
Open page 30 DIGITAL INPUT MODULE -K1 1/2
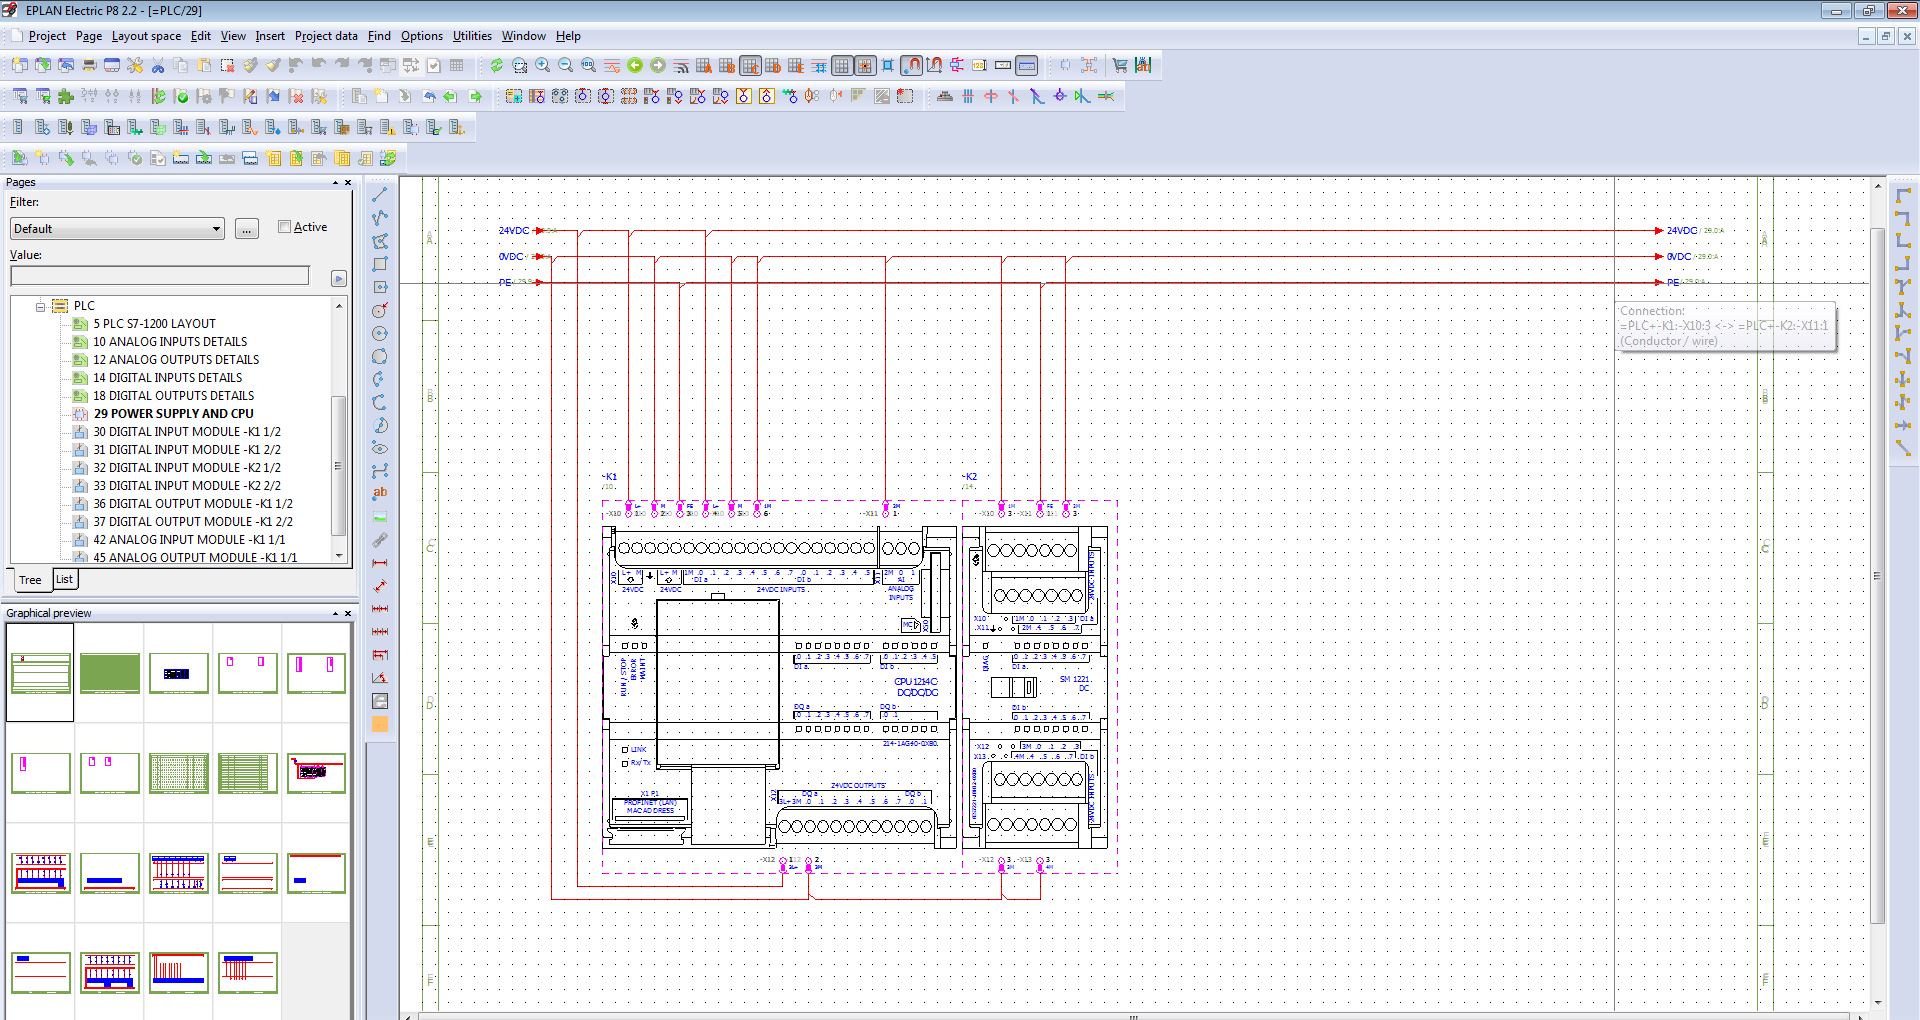(x=186, y=432)
